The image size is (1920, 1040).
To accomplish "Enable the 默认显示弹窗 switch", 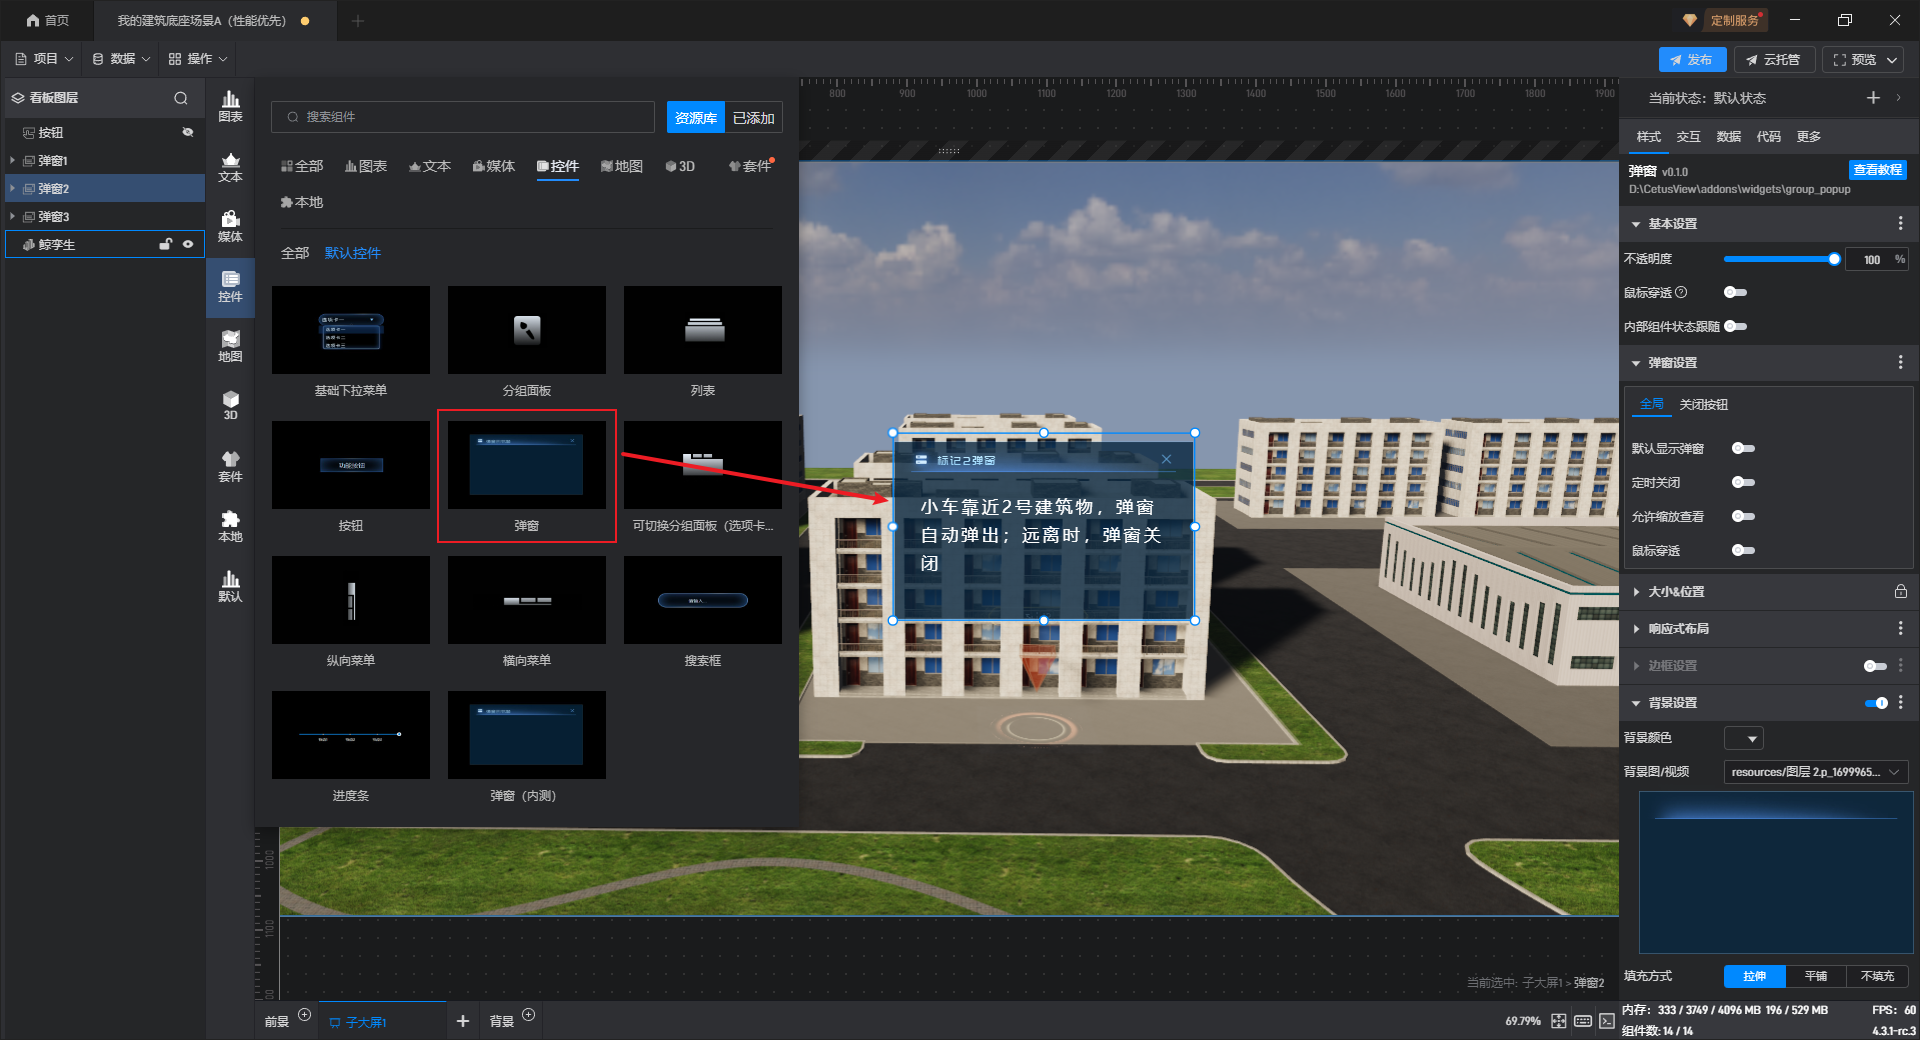I will (x=1743, y=449).
